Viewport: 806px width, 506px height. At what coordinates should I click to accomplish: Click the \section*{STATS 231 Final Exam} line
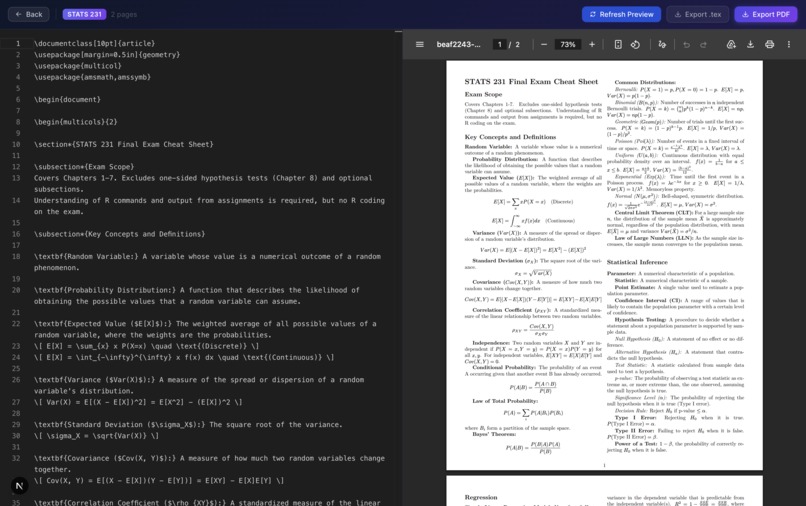(x=124, y=144)
